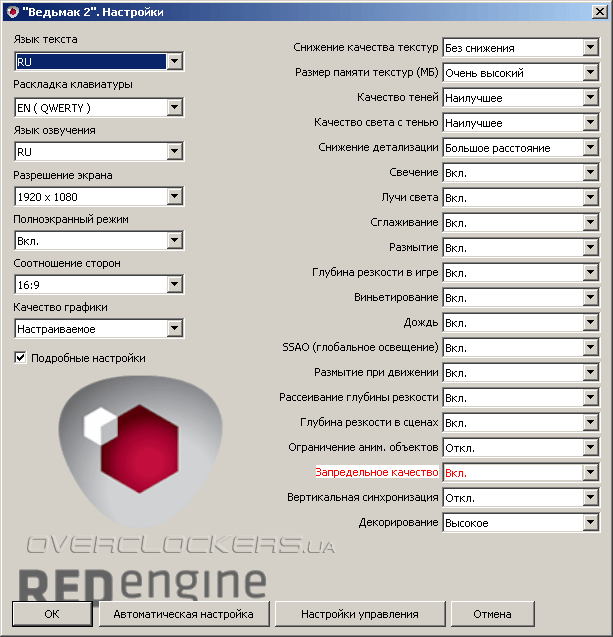
Task: Open the Качество теней dropdown
Action: 521,98
